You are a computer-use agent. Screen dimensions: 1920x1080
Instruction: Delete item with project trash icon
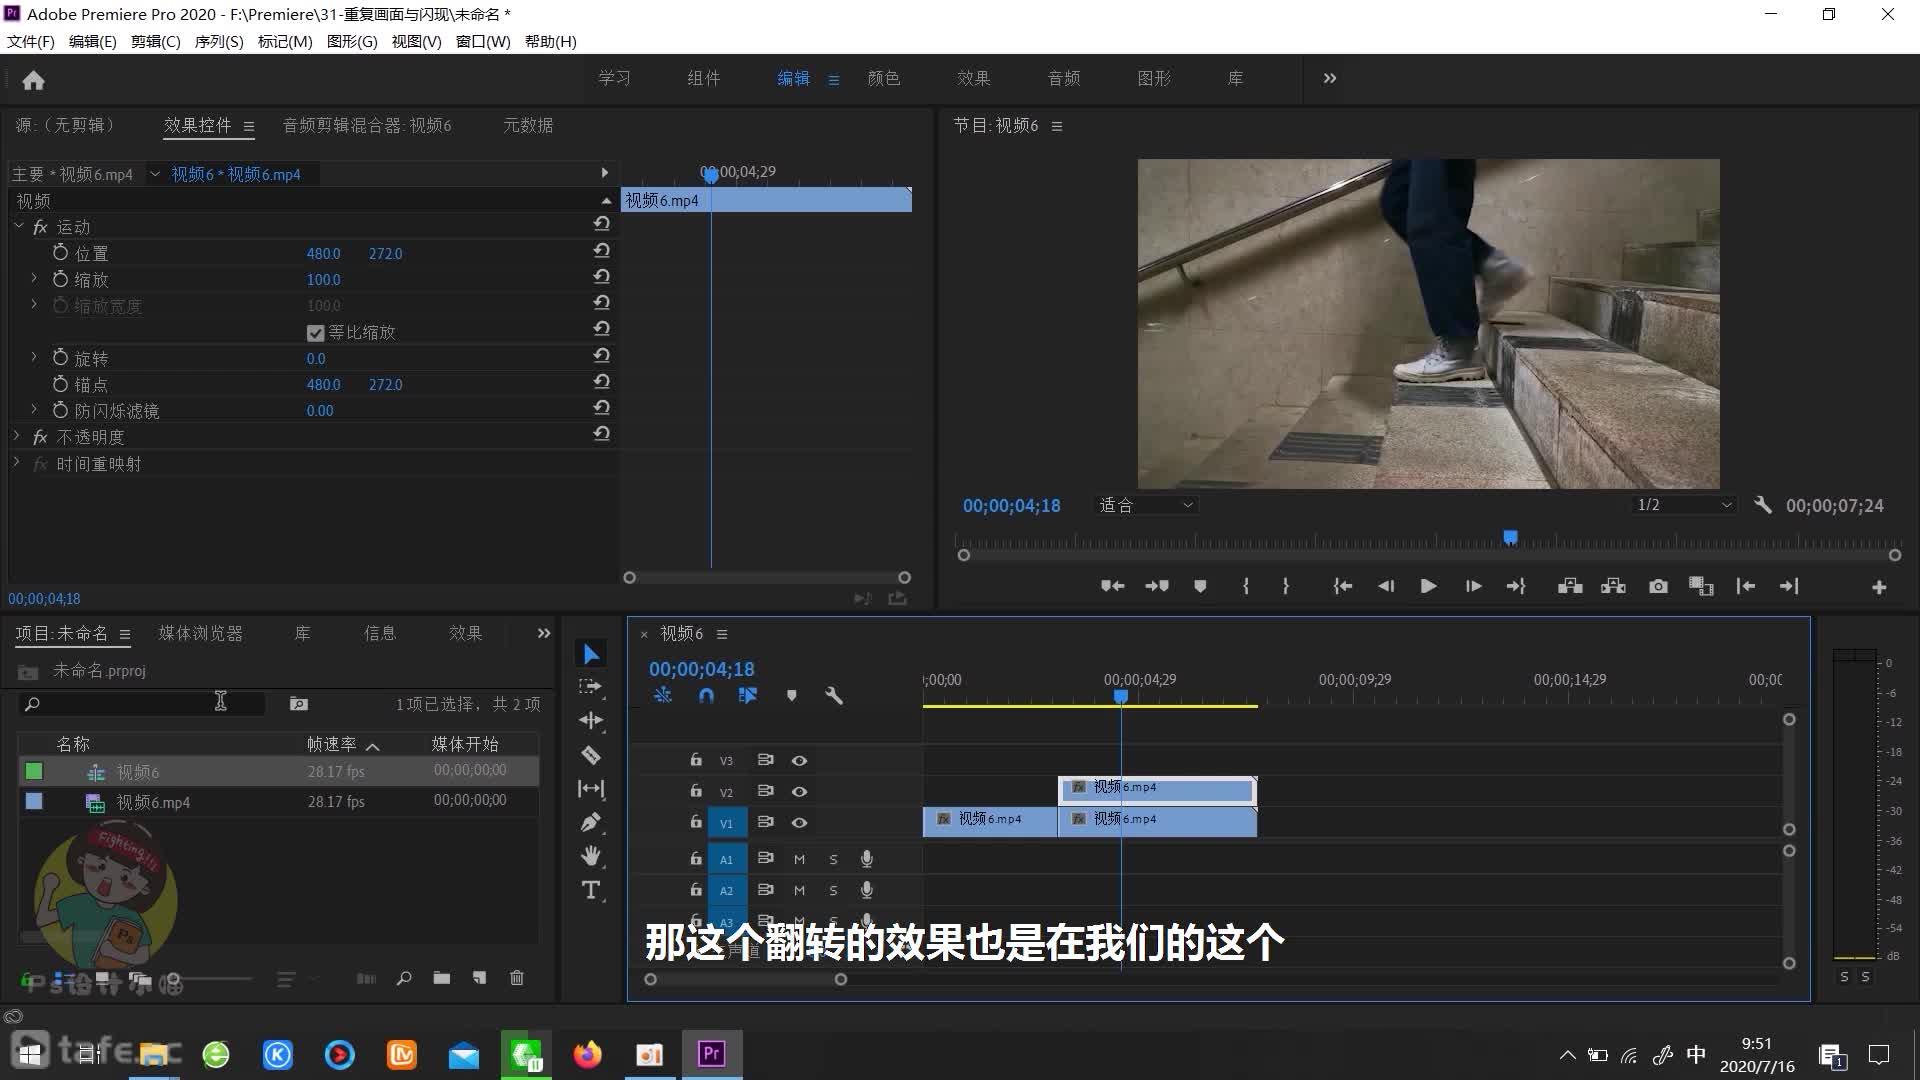[517, 978]
